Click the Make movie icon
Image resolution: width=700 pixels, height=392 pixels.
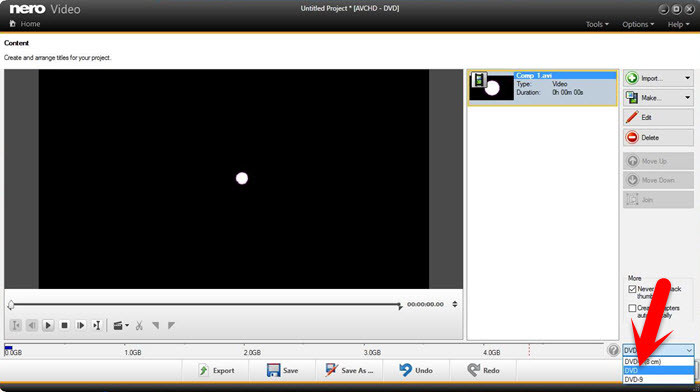(x=632, y=97)
